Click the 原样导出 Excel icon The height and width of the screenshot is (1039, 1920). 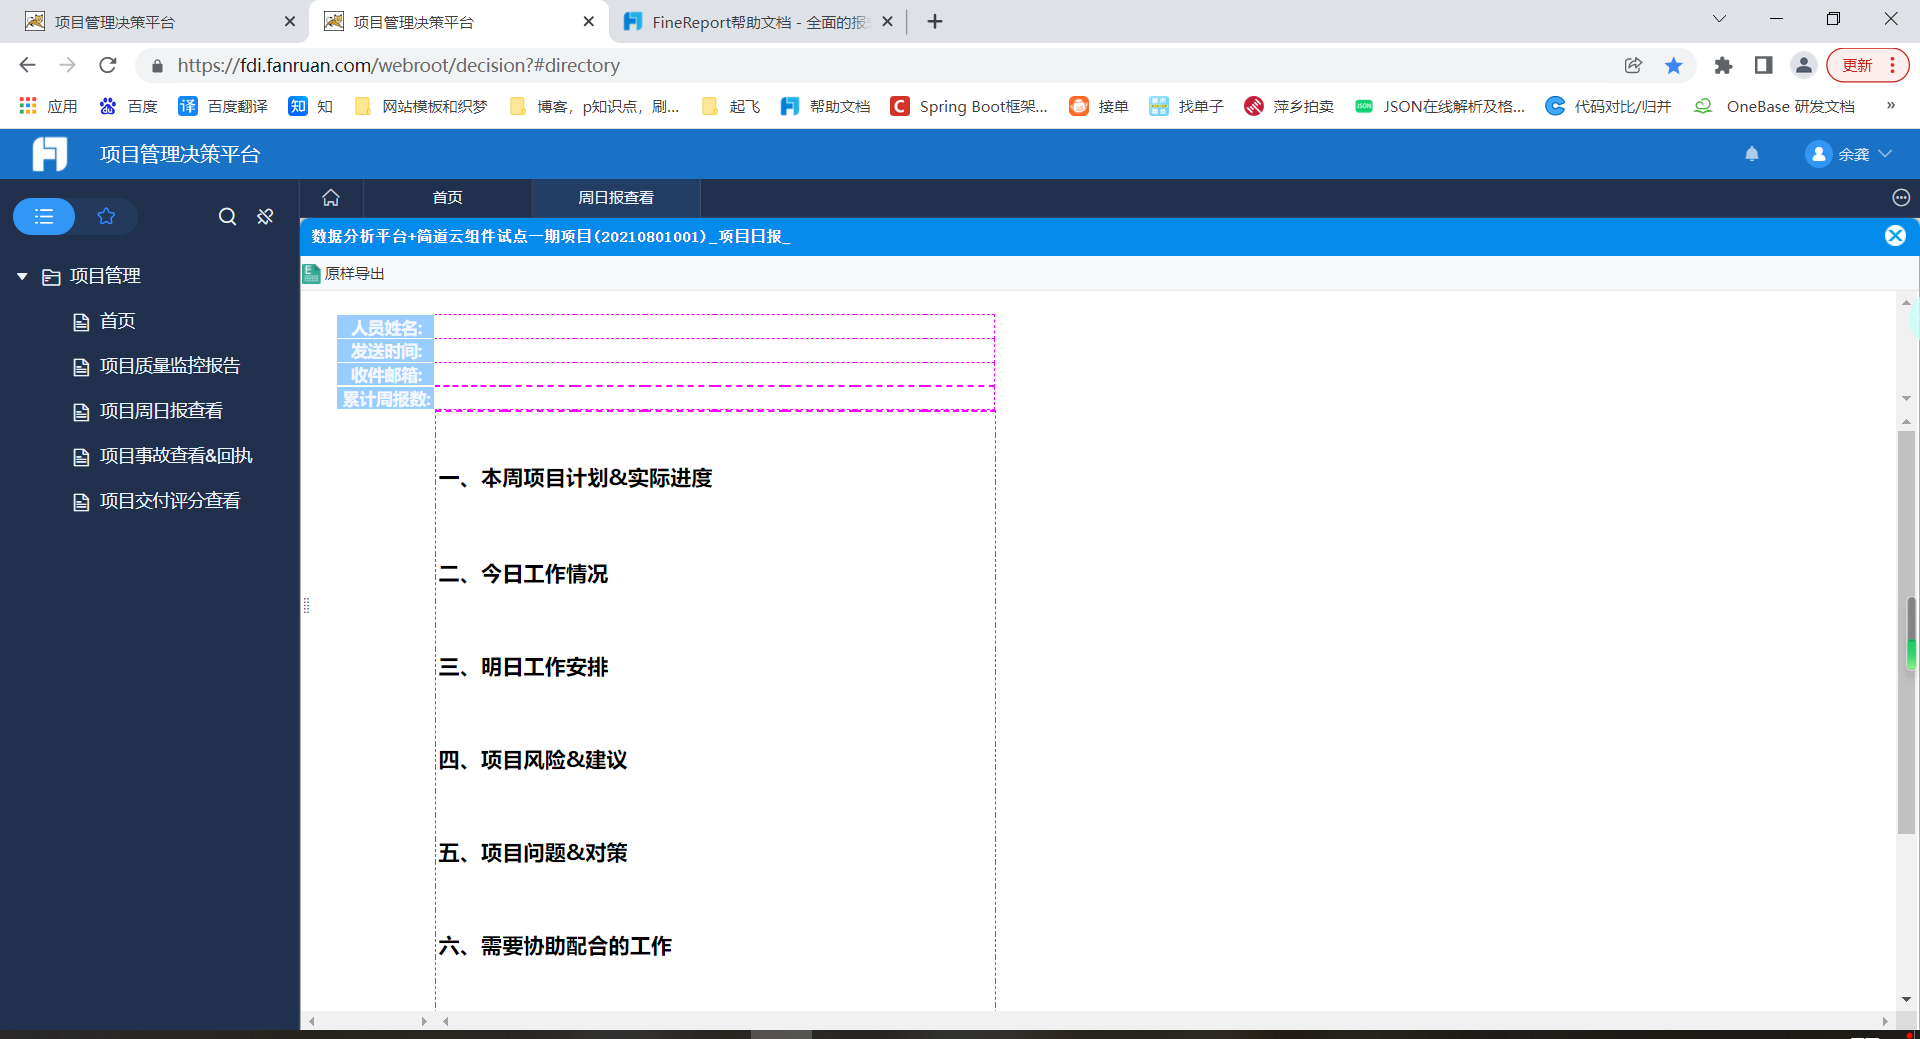pos(312,273)
